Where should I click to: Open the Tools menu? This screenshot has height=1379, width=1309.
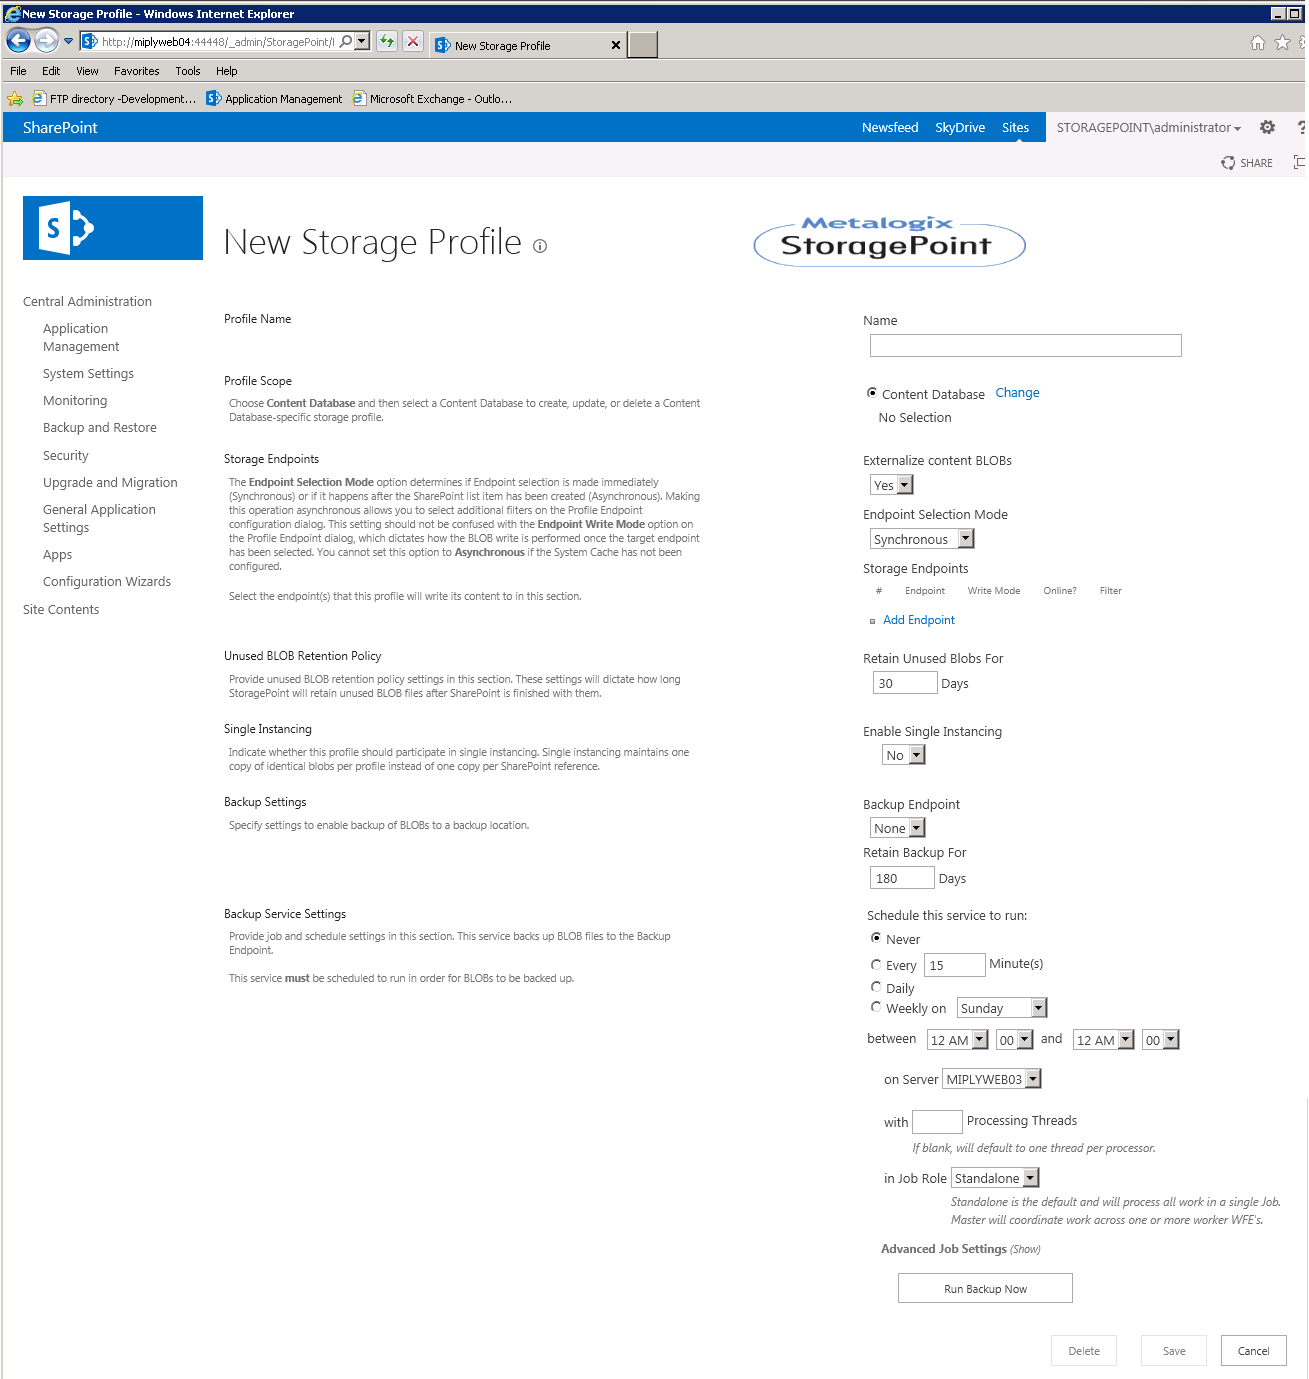(188, 71)
